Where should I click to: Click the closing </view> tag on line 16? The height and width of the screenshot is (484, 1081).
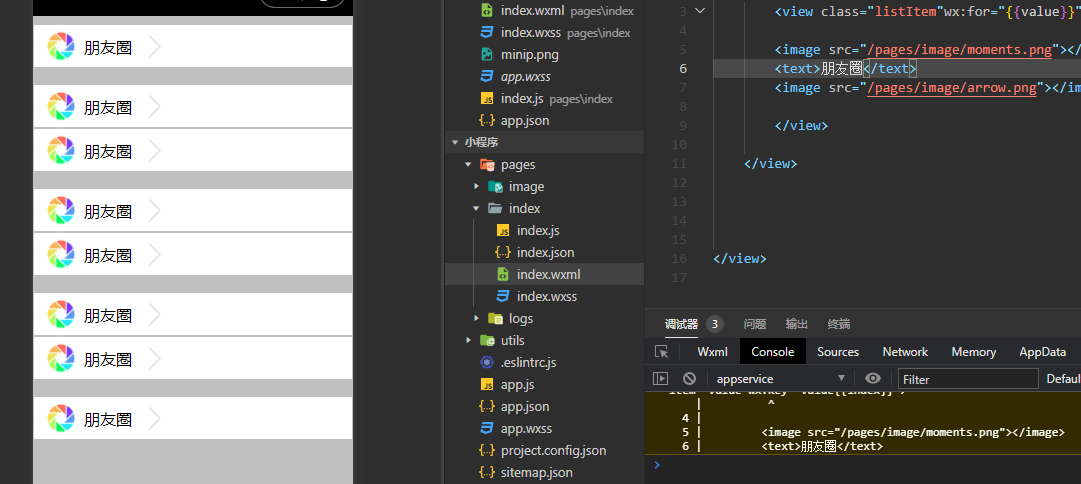pyautogui.click(x=740, y=259)
